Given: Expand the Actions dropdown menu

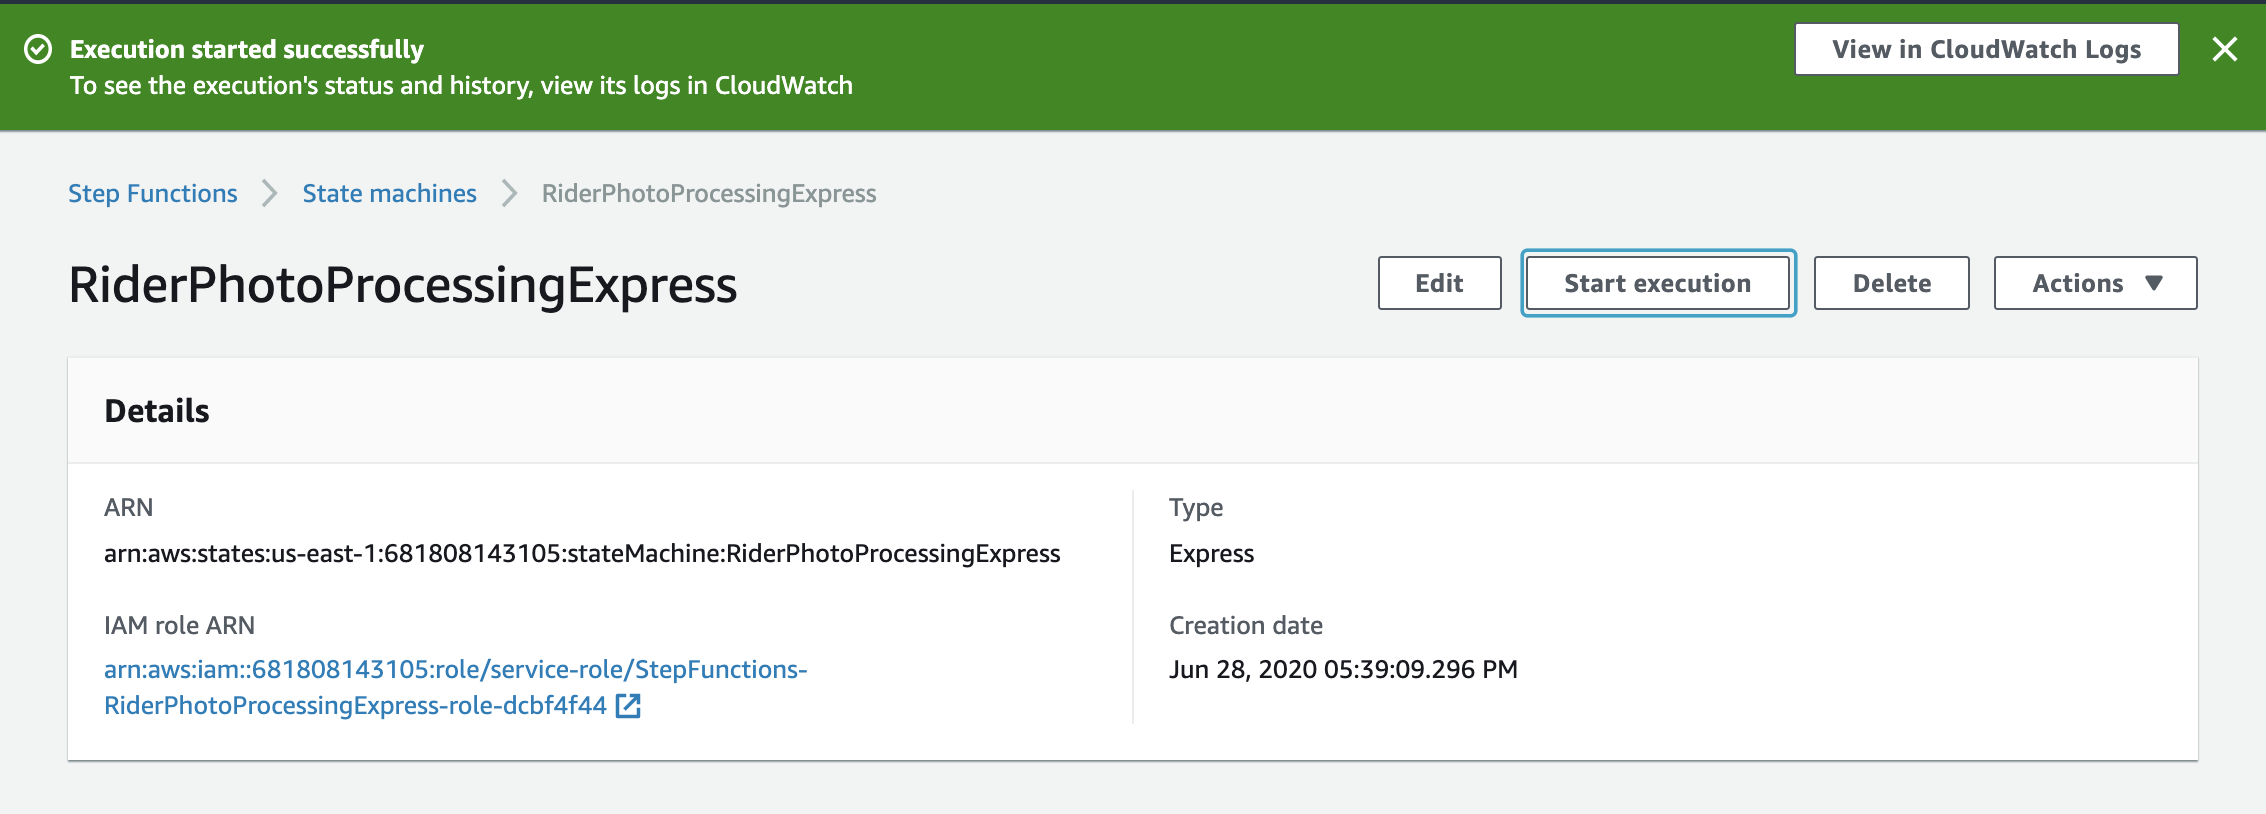Looking at the screenshot, I should point(2095,283).
